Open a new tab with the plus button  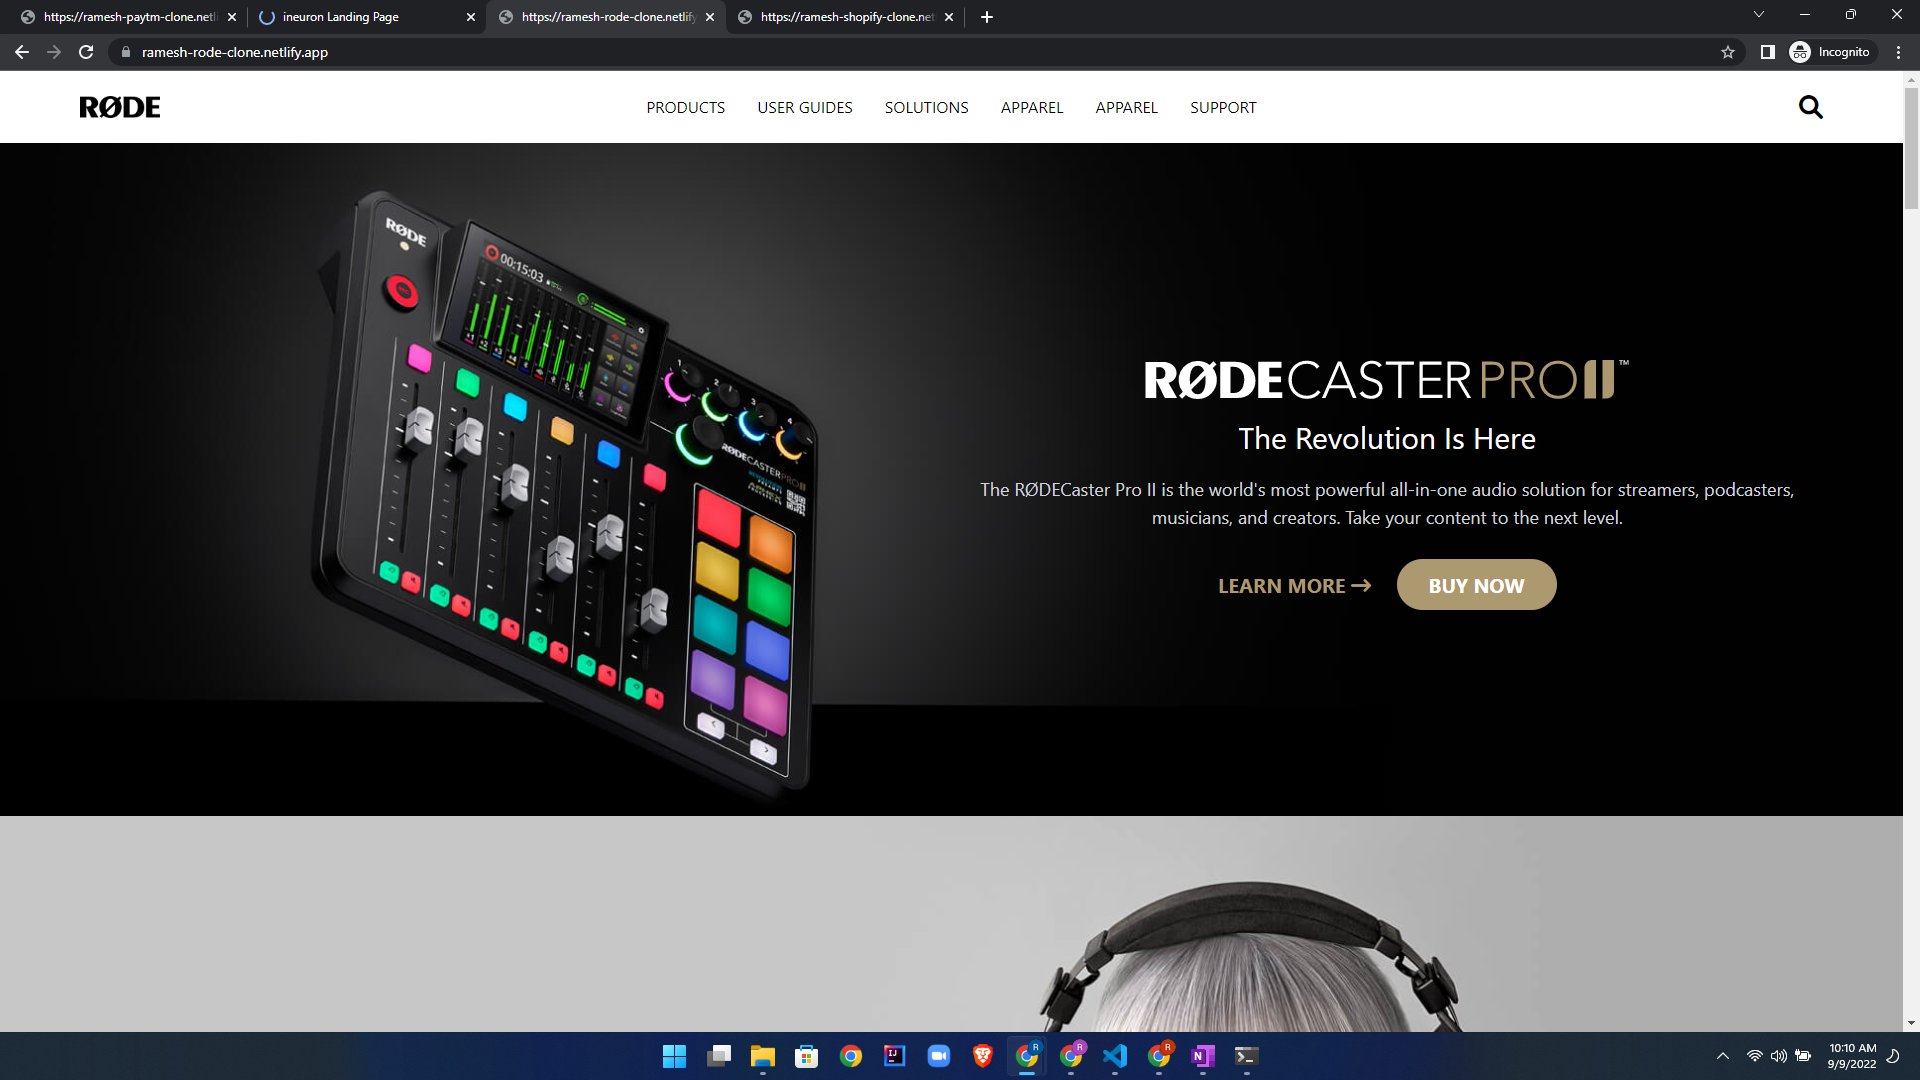click(987, 17)
